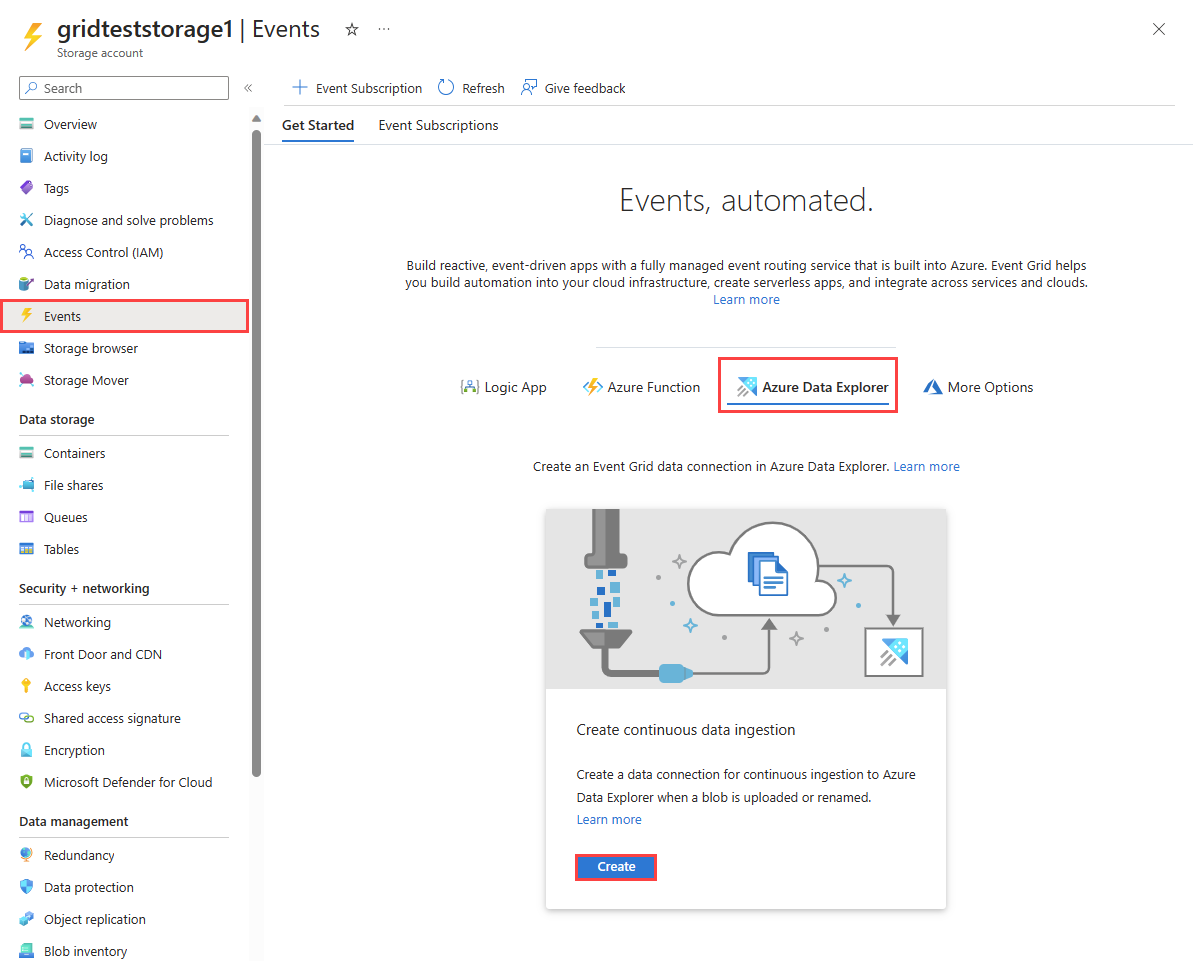Click the 'Storage account' subtitle
This screenshot has height=961, width=1193.
click(100, 53)
